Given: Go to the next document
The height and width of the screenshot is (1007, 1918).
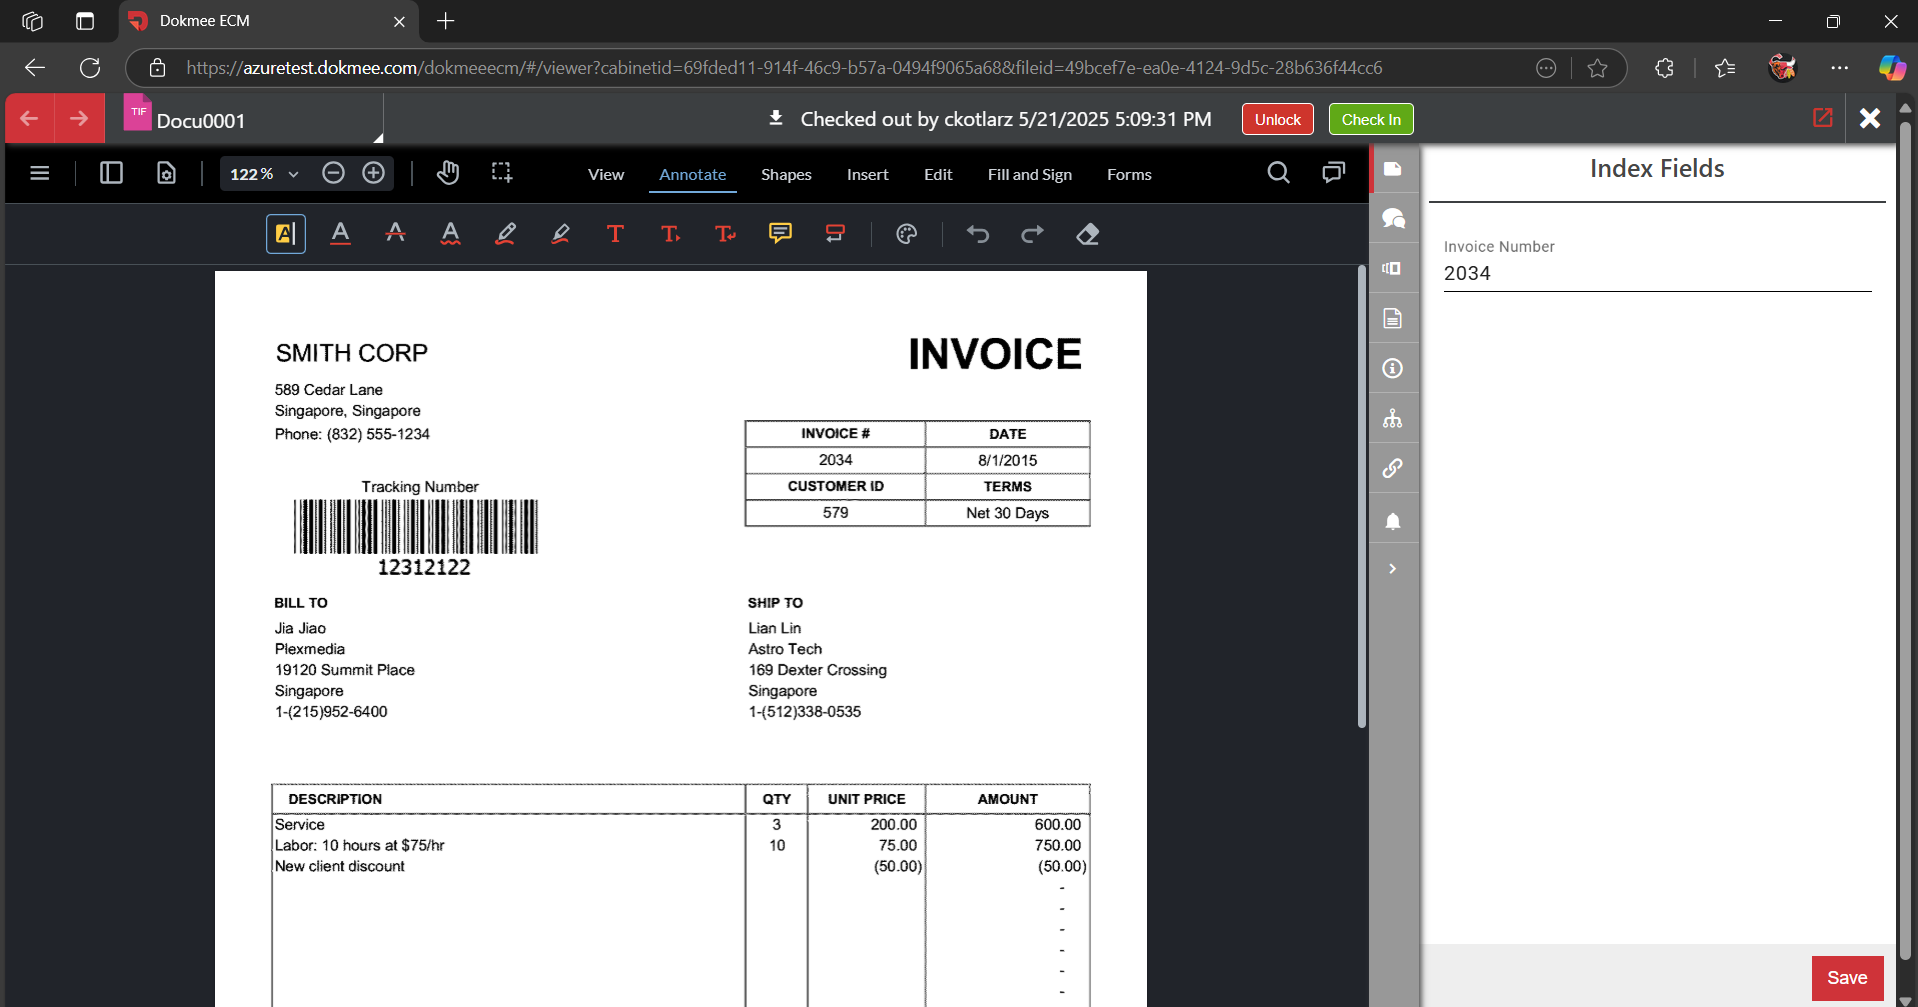Looking at the screenshot, I should coord(80,119).
